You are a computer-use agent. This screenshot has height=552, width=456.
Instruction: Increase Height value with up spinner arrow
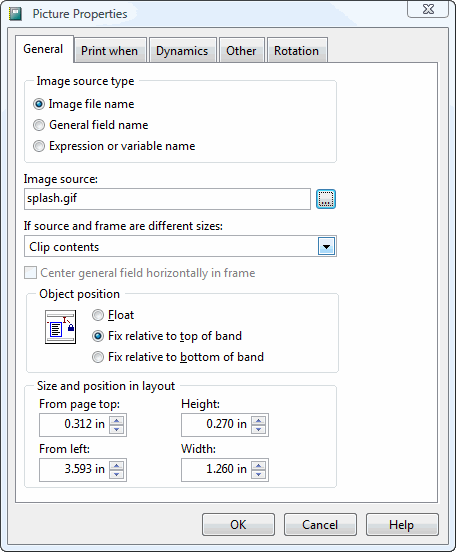coord(259,420)
